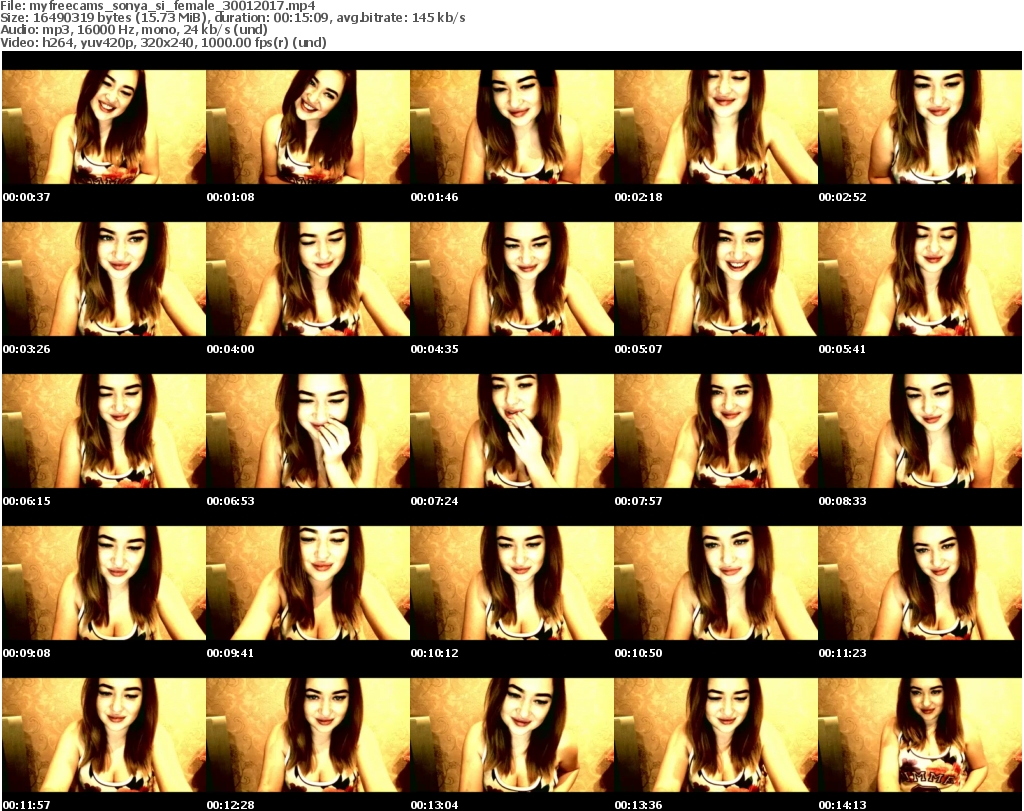View the thumbnail at 00:09:08
The height and width of the screenshot is (811, 1024).
[x=104, y=583]
